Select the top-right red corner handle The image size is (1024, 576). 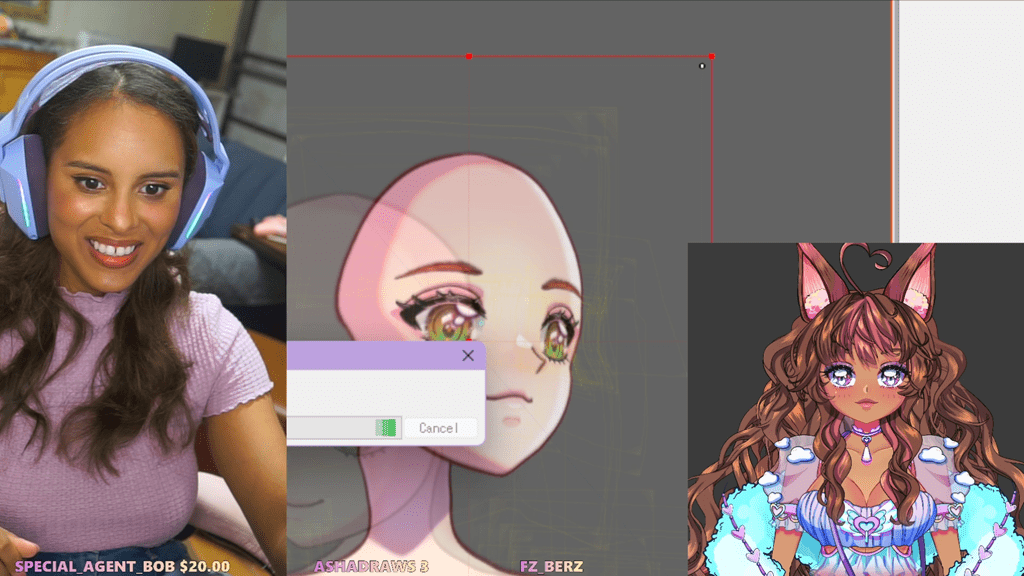(711, 57)
